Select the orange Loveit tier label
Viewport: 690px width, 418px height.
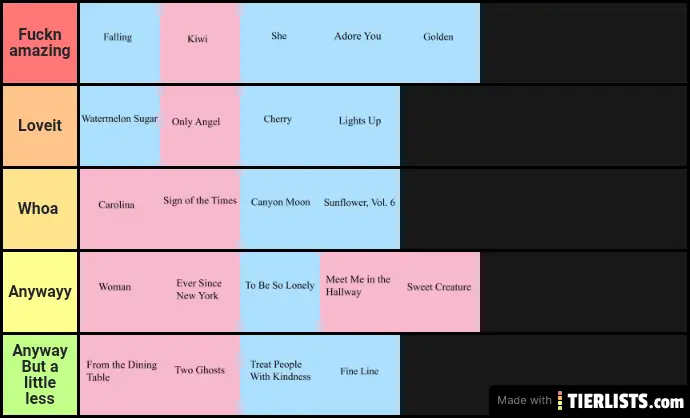click(x=40, y=126)
